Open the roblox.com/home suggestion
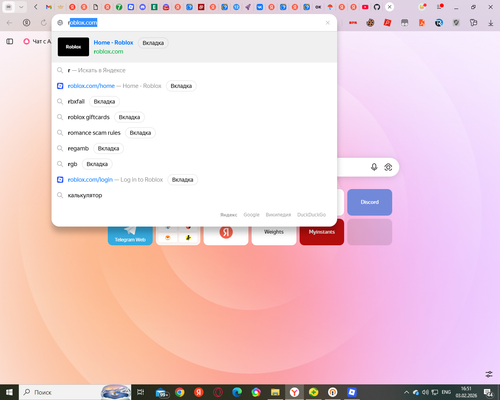Viewport: 500px width, 400px height. (194, 86)
